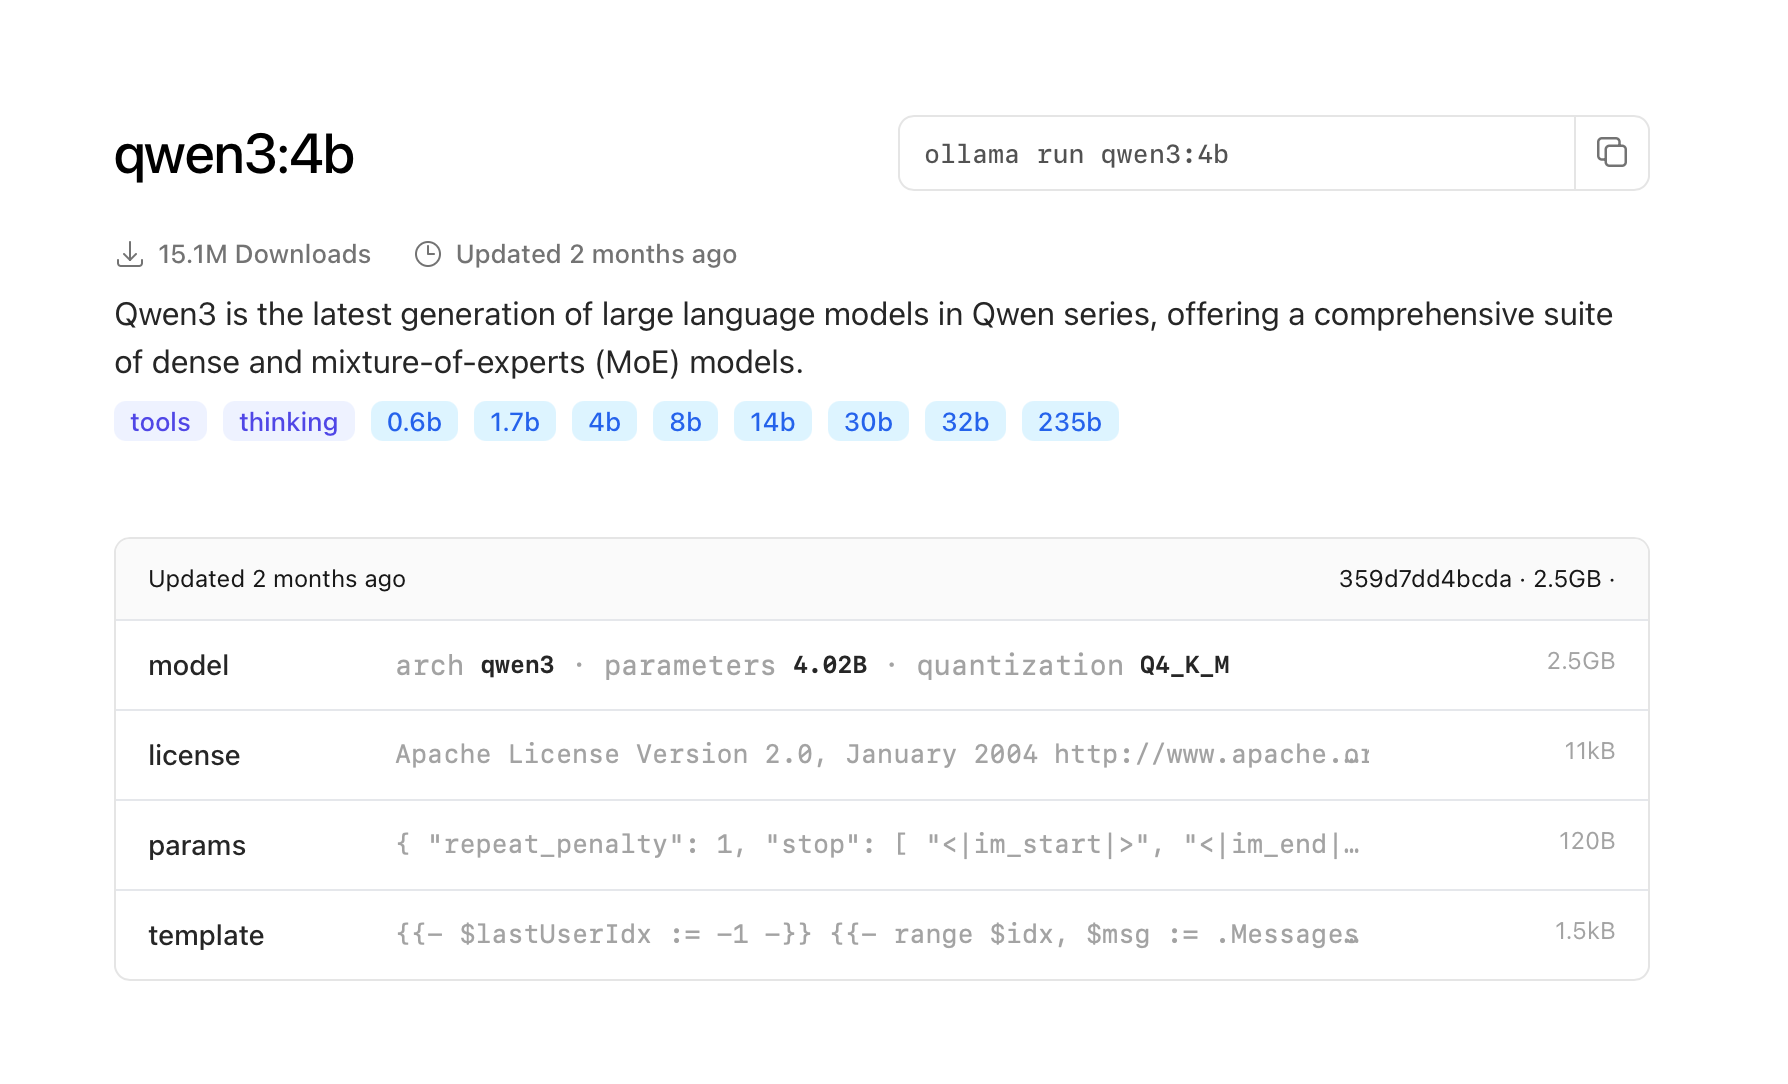Click the 359d7dd4bcda digest hash
The image size is (1788, 1084).
pyautogui.click(x=1424, y=579)
